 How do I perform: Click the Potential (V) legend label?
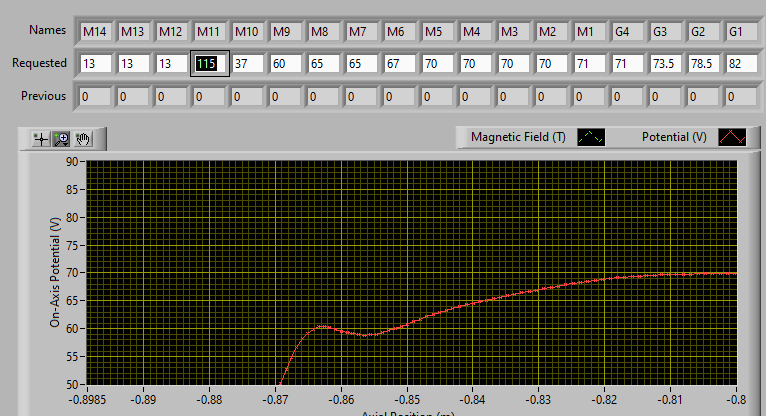674,137
